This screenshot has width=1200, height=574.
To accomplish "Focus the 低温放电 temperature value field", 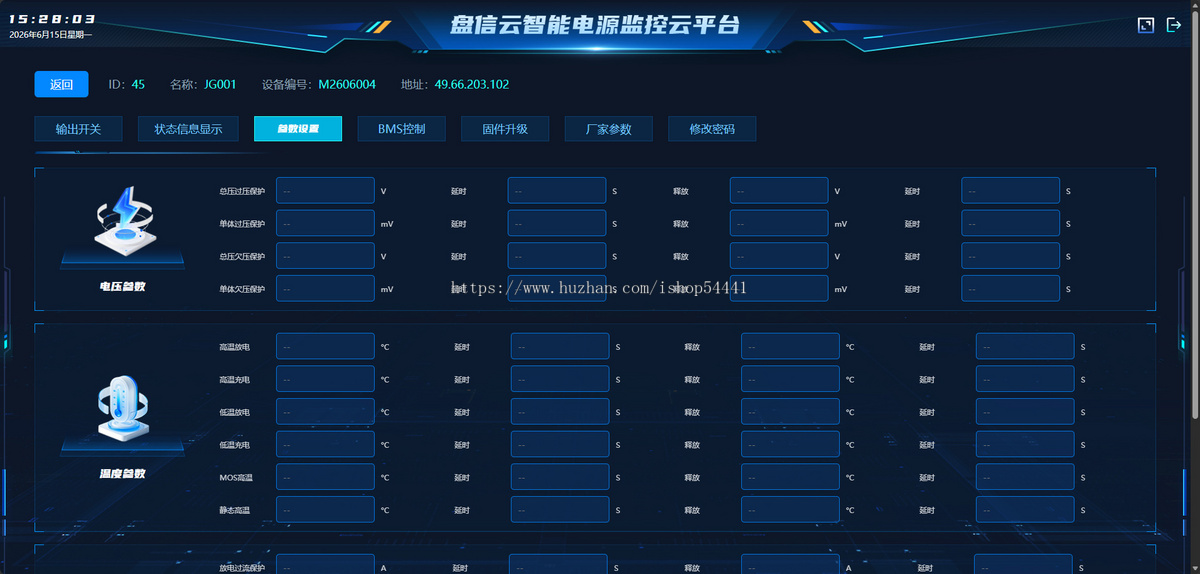I will click(325, 411).
